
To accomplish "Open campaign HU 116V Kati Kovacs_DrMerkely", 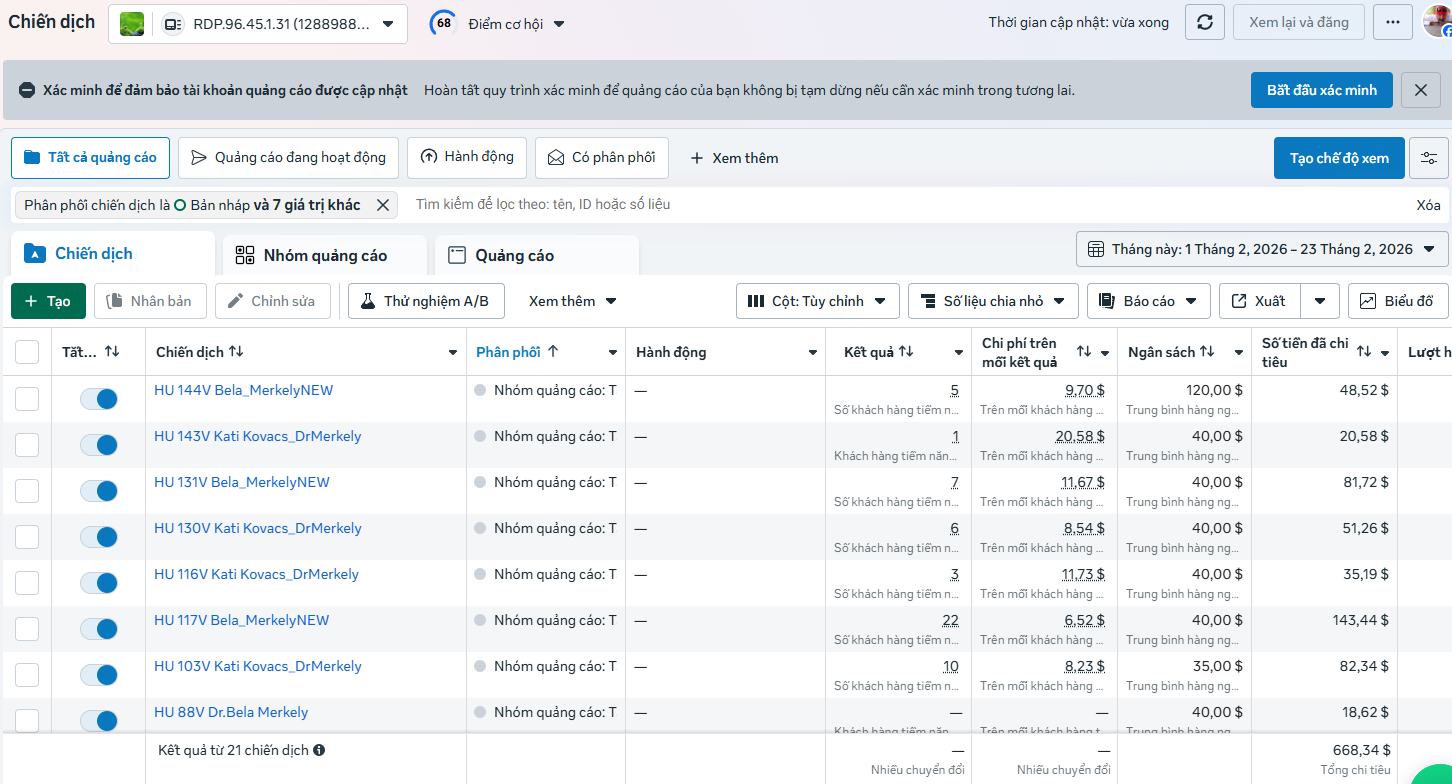I will click(256, 574).
